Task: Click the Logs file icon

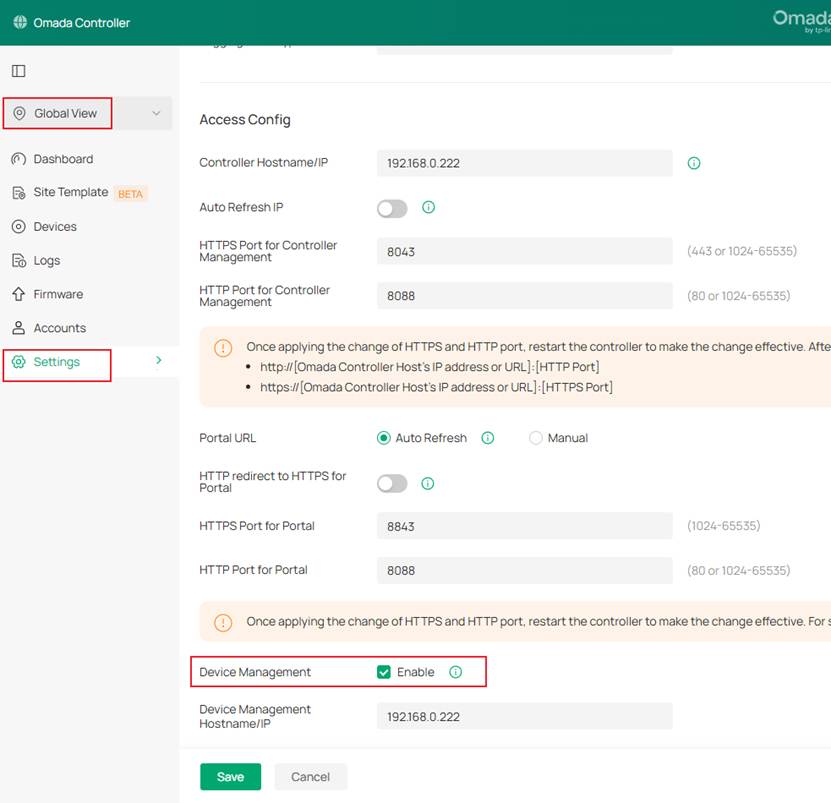Action: click(19, 260)
